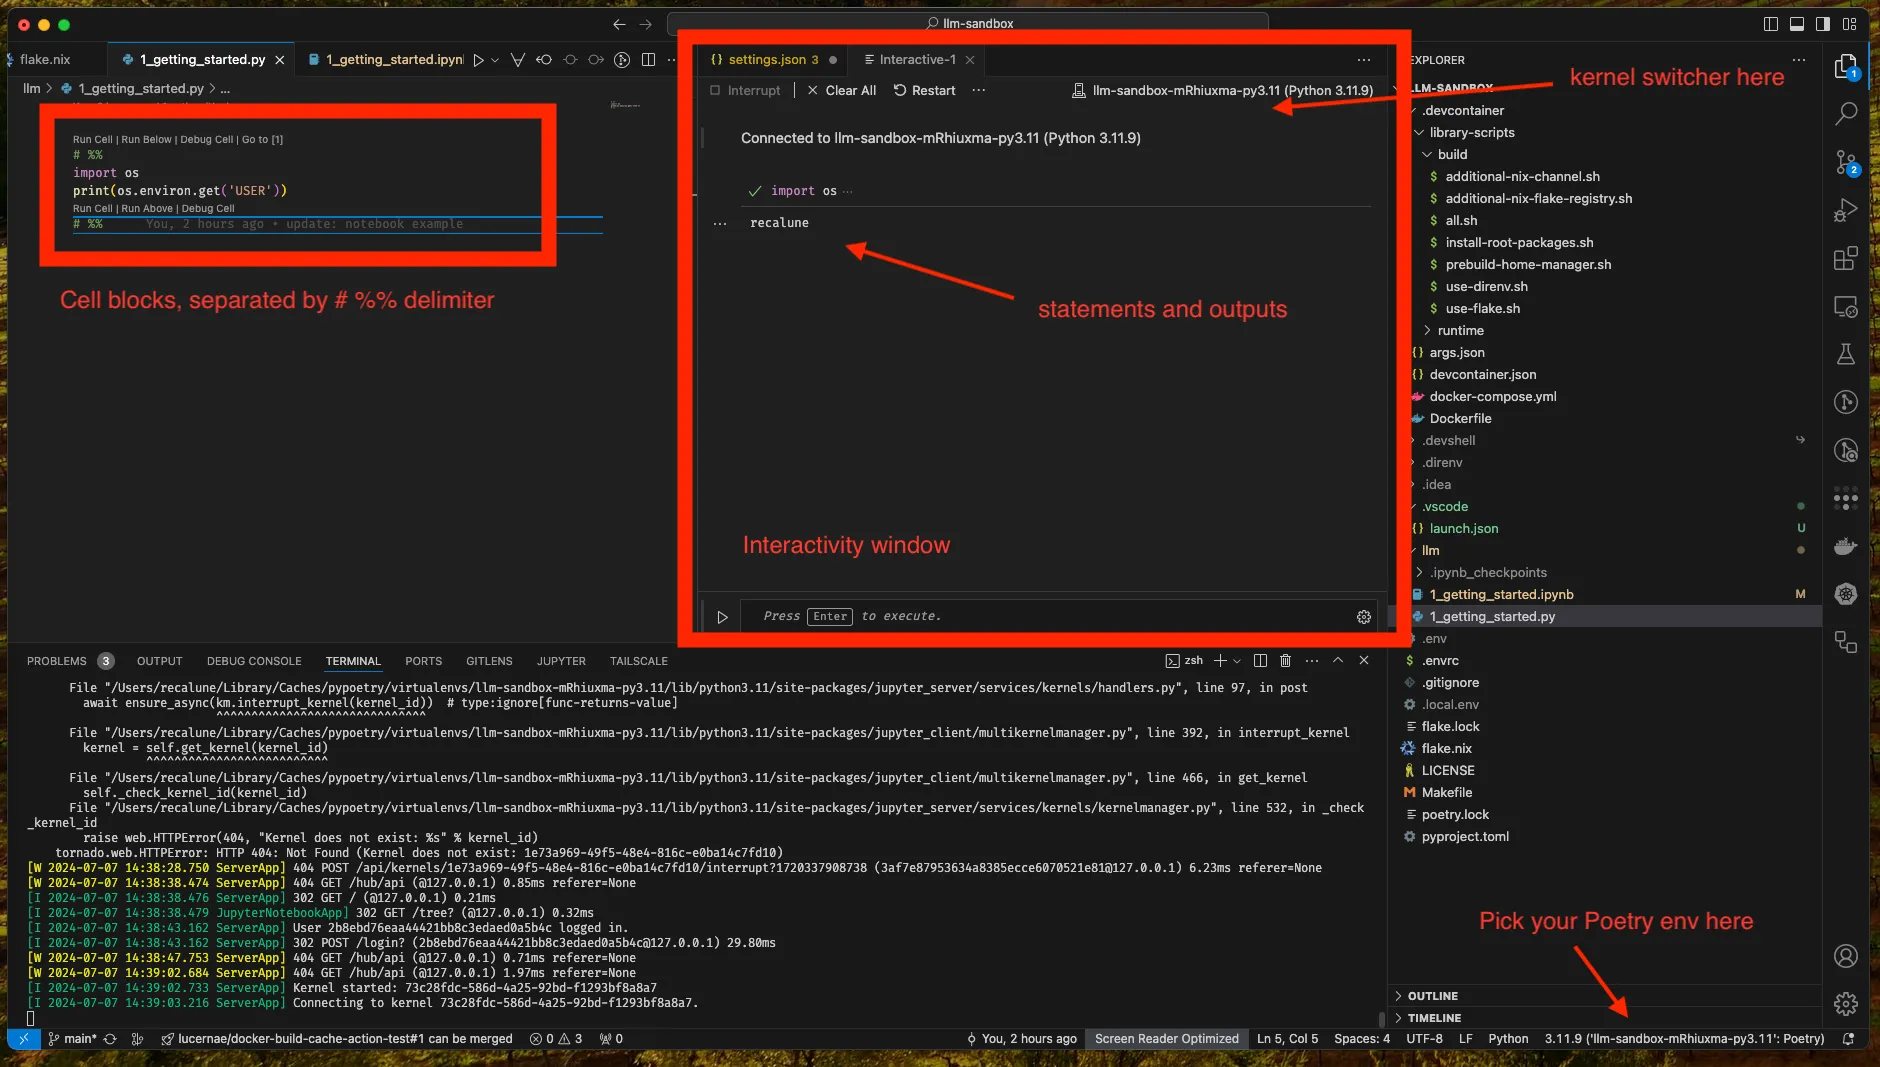The image size is (1880, 1067).
Task: Open notifications bell in status bar
Action: pos(1848,1039)
